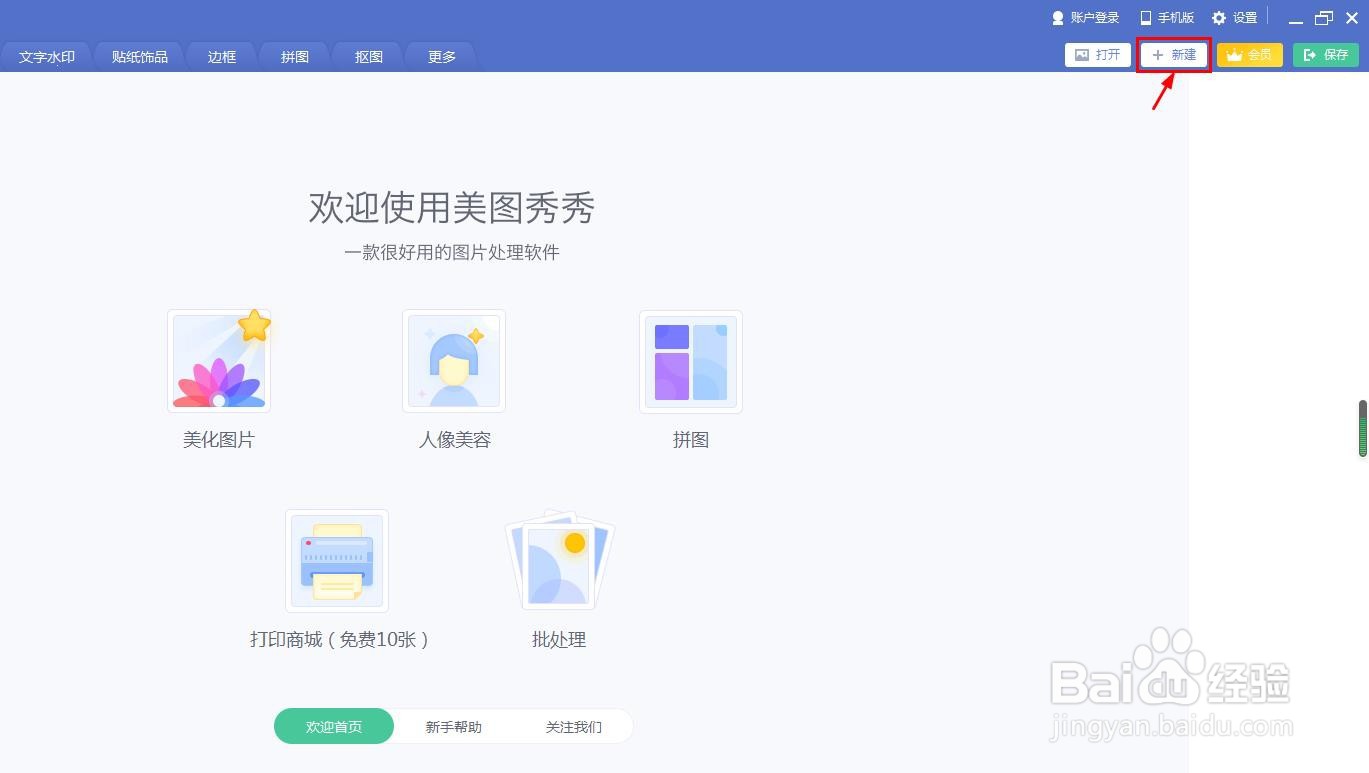Click the green vertical scrollbar handle
Image resolution: width=1369 pixels, height=773 pixels.
pos(1363,429)
